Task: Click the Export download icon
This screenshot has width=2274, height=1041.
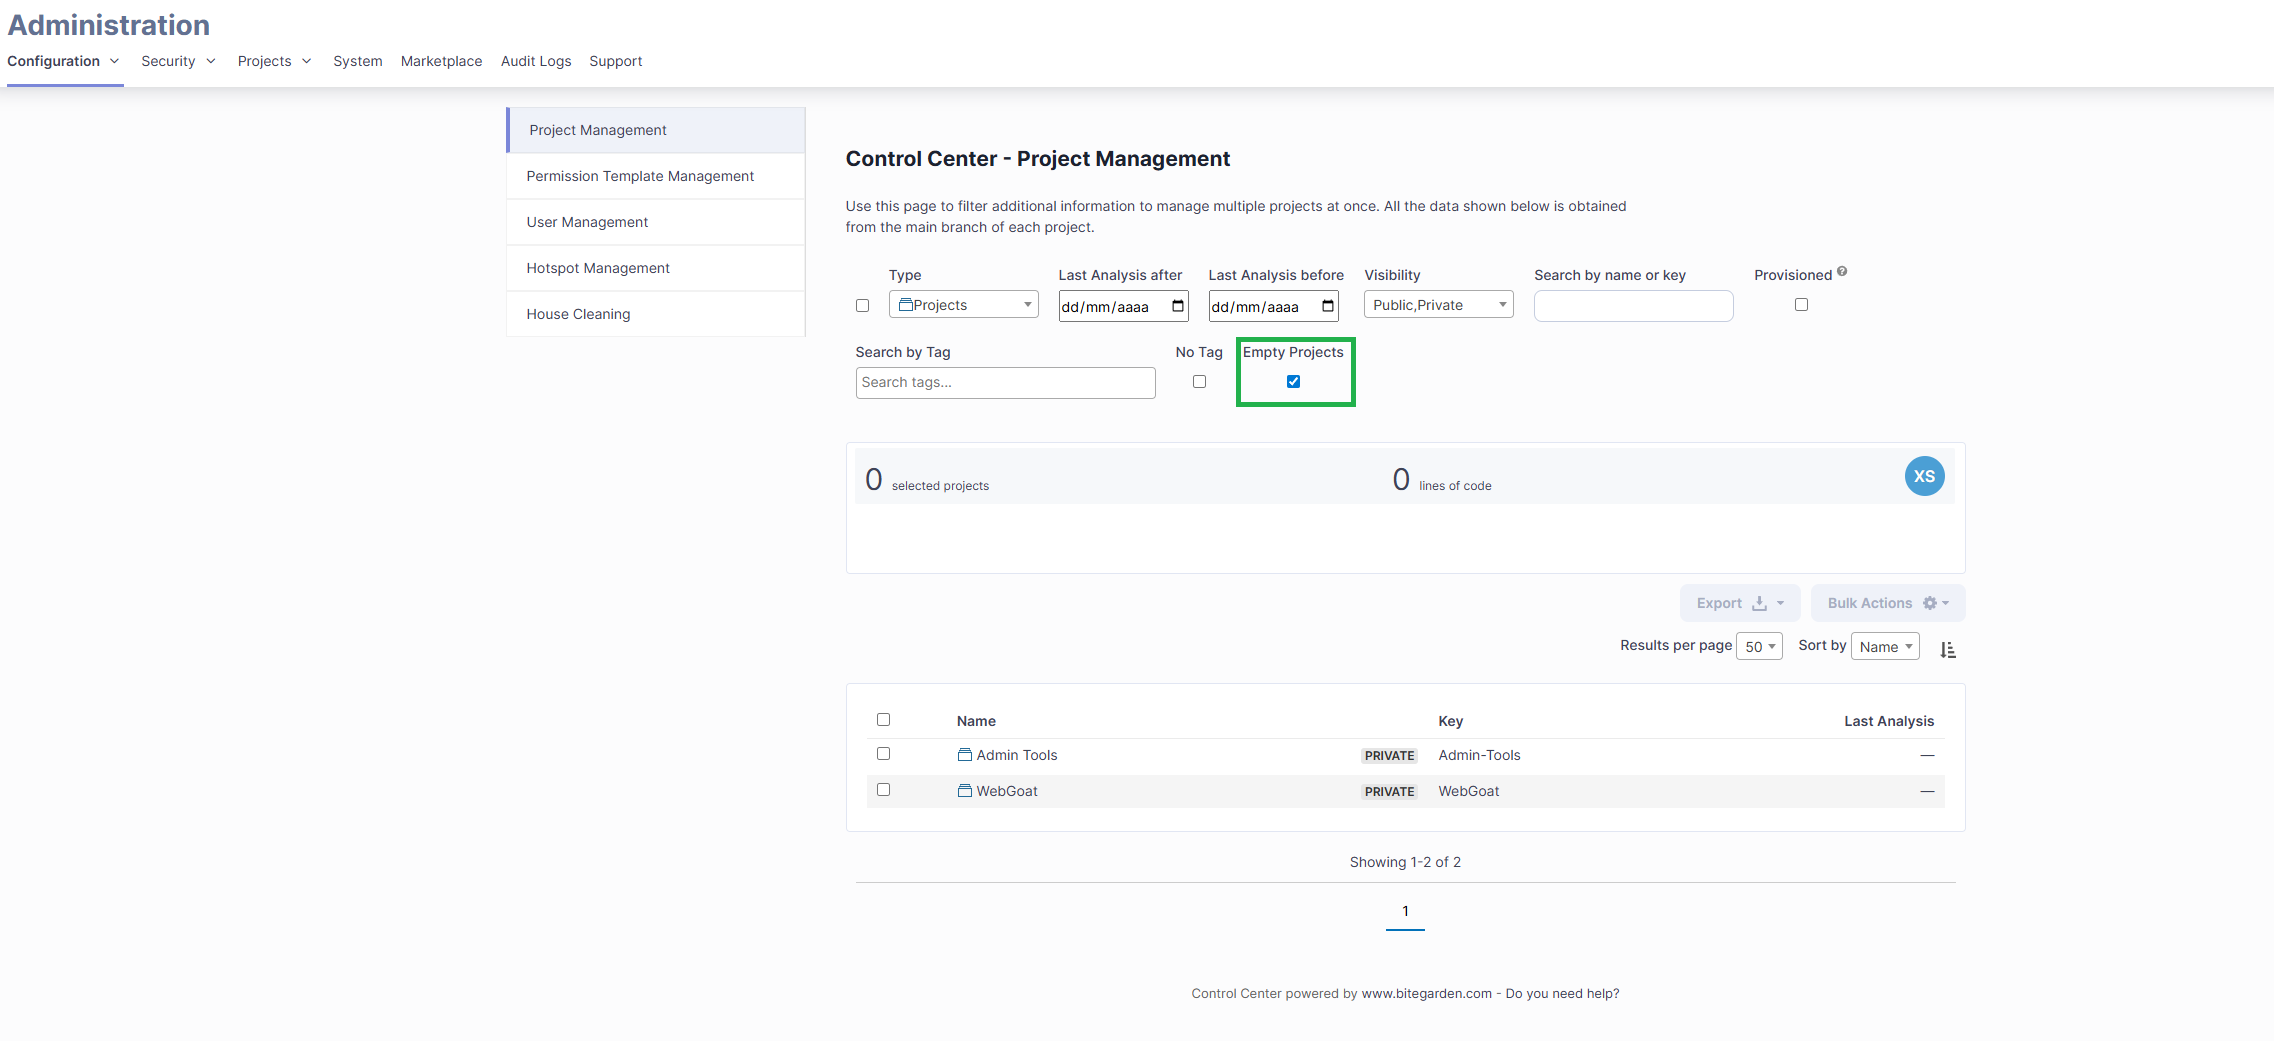Action: click(x=1757, y=602)
